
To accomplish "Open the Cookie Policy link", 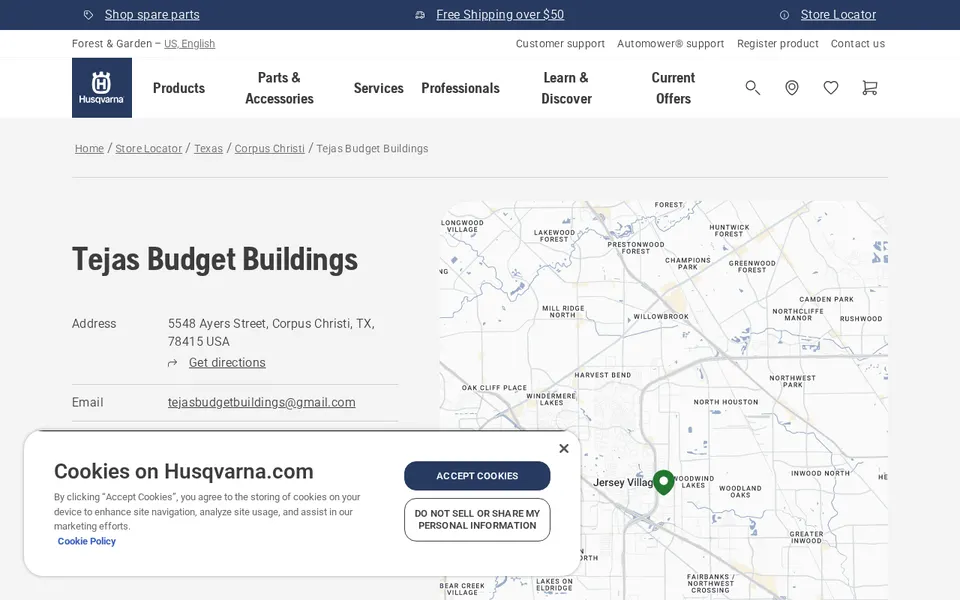I will coord(86,541).
